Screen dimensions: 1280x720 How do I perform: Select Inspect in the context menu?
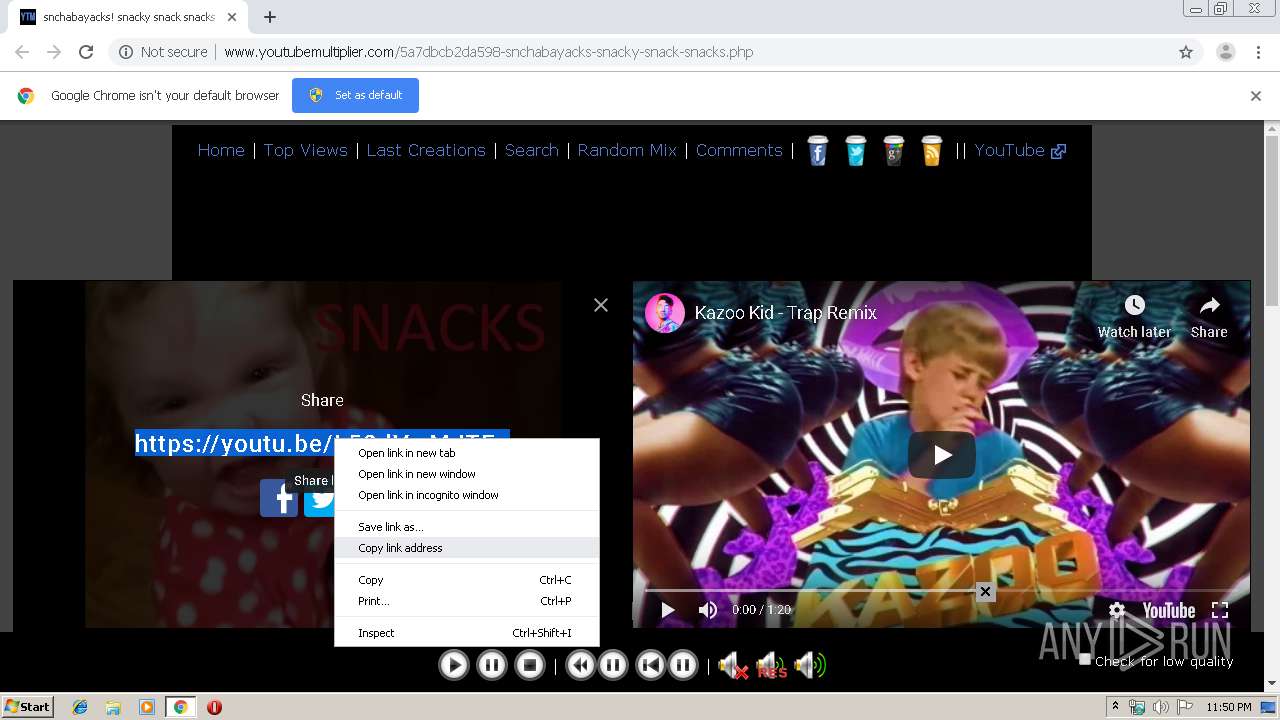466,633
